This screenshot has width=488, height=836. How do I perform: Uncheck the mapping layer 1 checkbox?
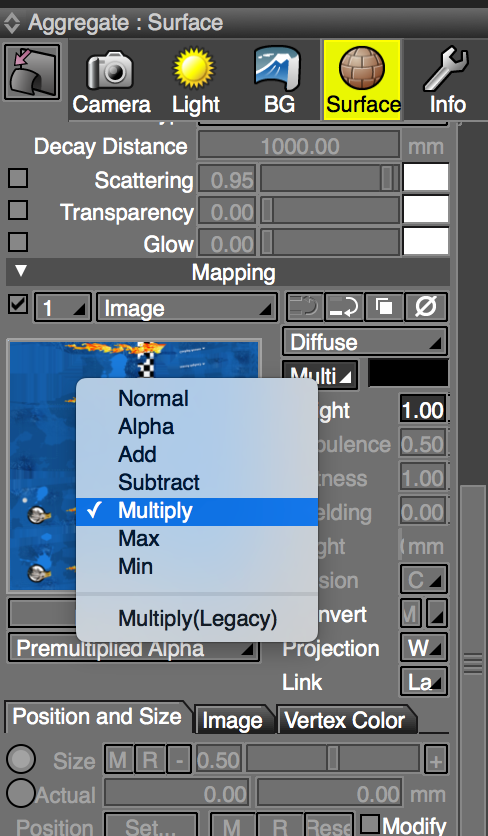pyautogui.click(x=18, y=305)
